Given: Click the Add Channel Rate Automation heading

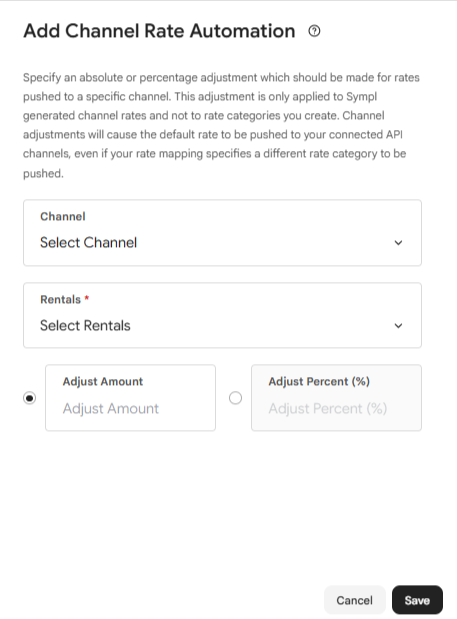Looking at the screenshot, I should [x=159, y=31].
